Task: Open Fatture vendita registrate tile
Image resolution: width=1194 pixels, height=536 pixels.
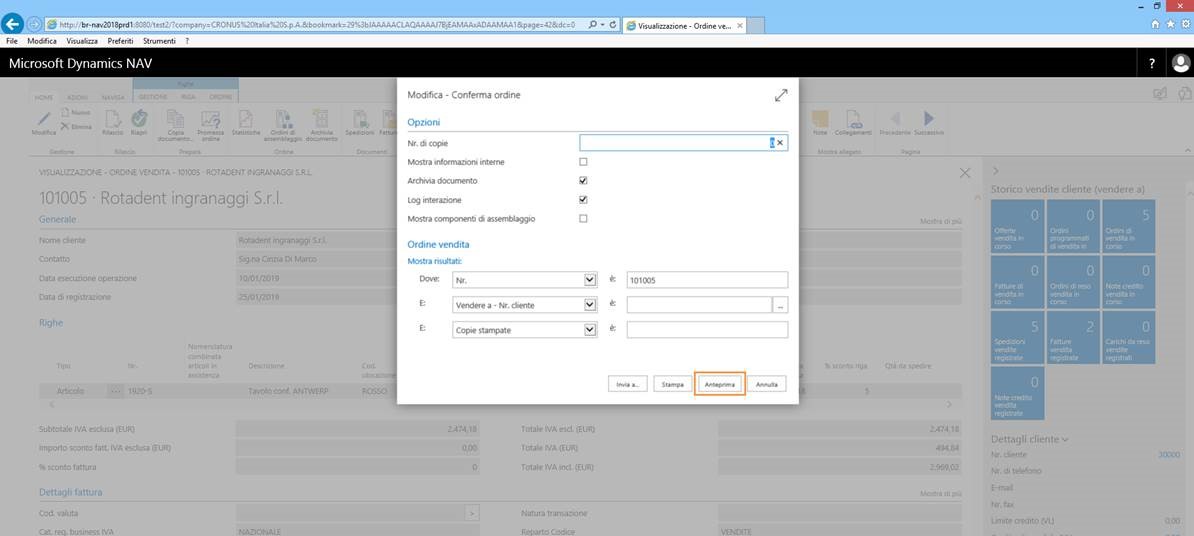Action: (x=1073, y=337)
